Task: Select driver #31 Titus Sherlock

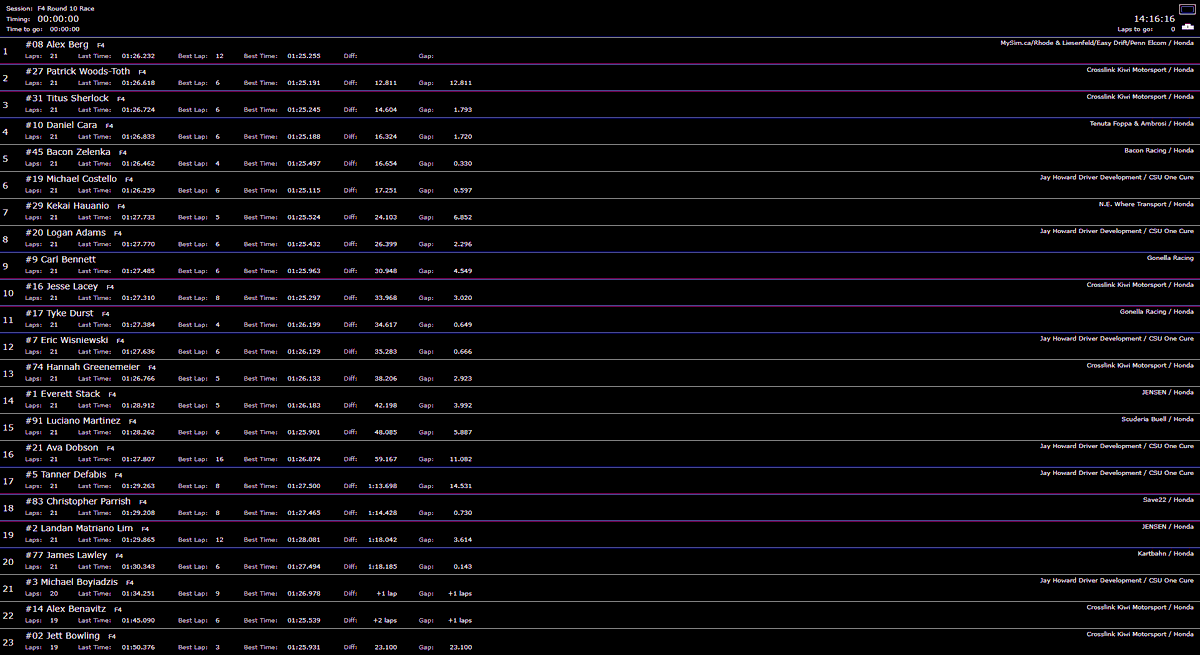Action: pos(67,99)
